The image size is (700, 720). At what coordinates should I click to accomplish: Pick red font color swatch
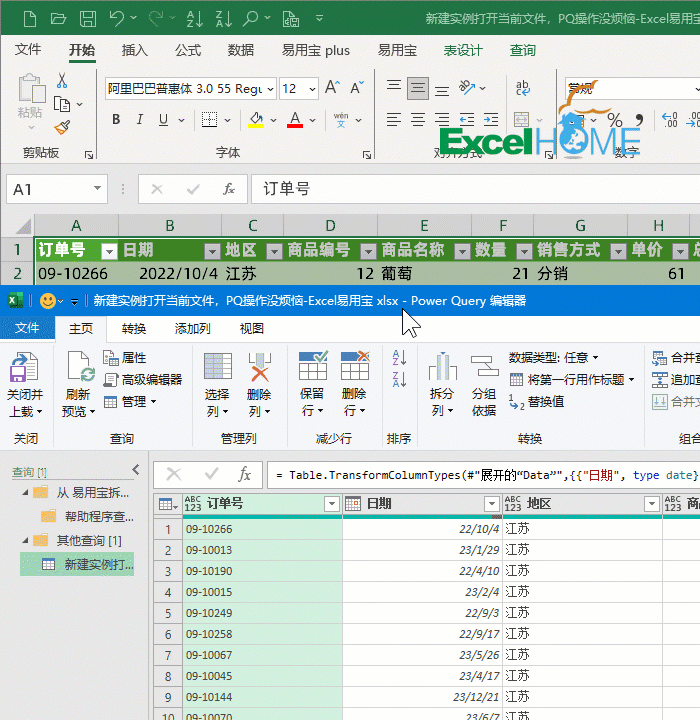click(x=295, y=125)
